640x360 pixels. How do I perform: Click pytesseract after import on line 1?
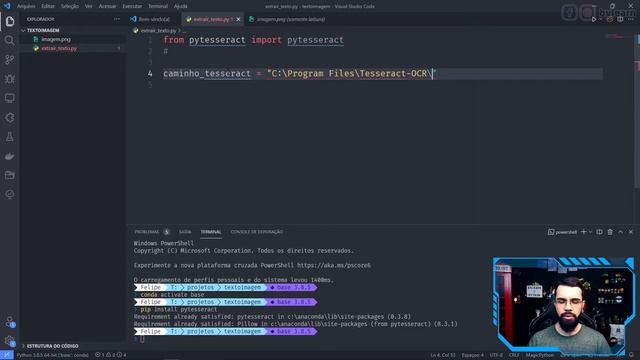pos(315,40)
